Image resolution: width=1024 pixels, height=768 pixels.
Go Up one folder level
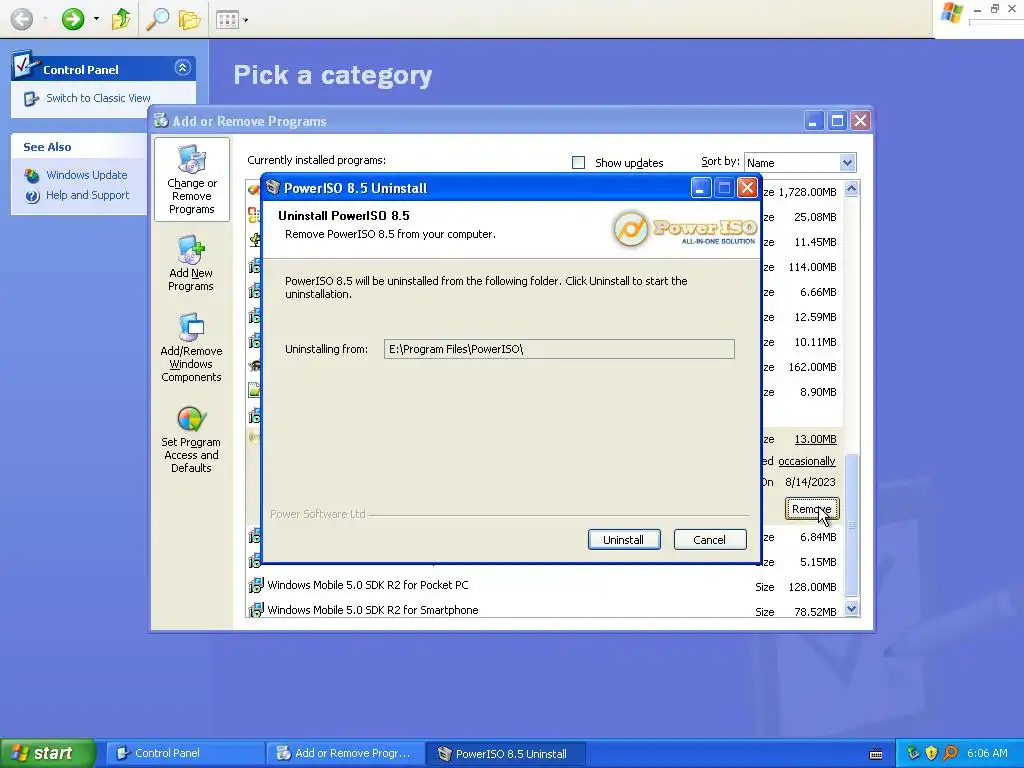121,19
